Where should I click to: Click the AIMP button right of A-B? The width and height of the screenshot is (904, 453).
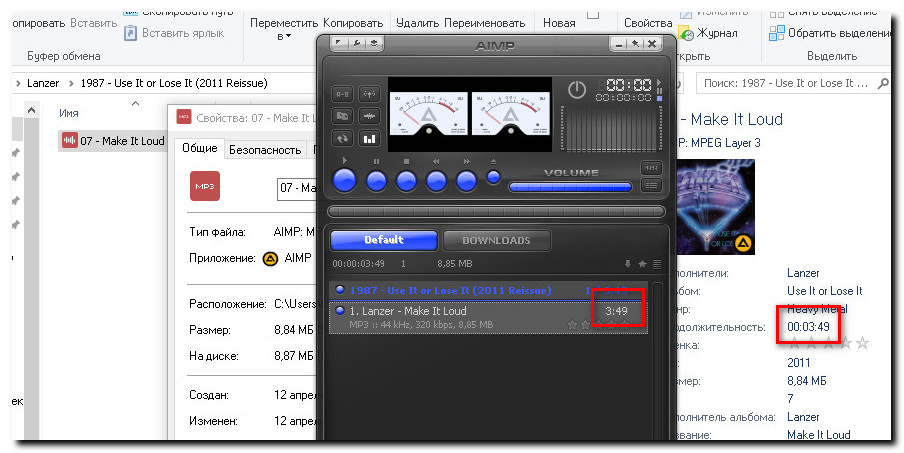(x=369, y=94)
